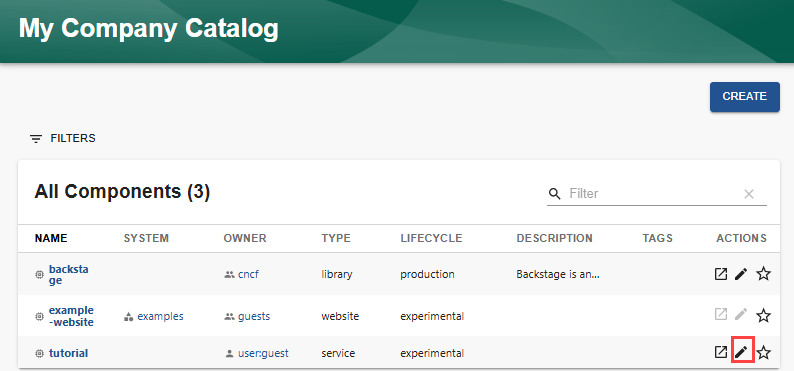Viewport: 794px width, 371px height.
Task: Click the magnifier search icon in filter box
Action: pos(555,194)
